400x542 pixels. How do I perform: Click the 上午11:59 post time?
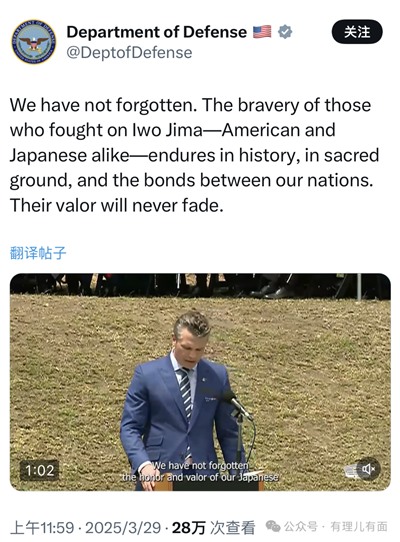pyautogui.click(x=42, y=527)
